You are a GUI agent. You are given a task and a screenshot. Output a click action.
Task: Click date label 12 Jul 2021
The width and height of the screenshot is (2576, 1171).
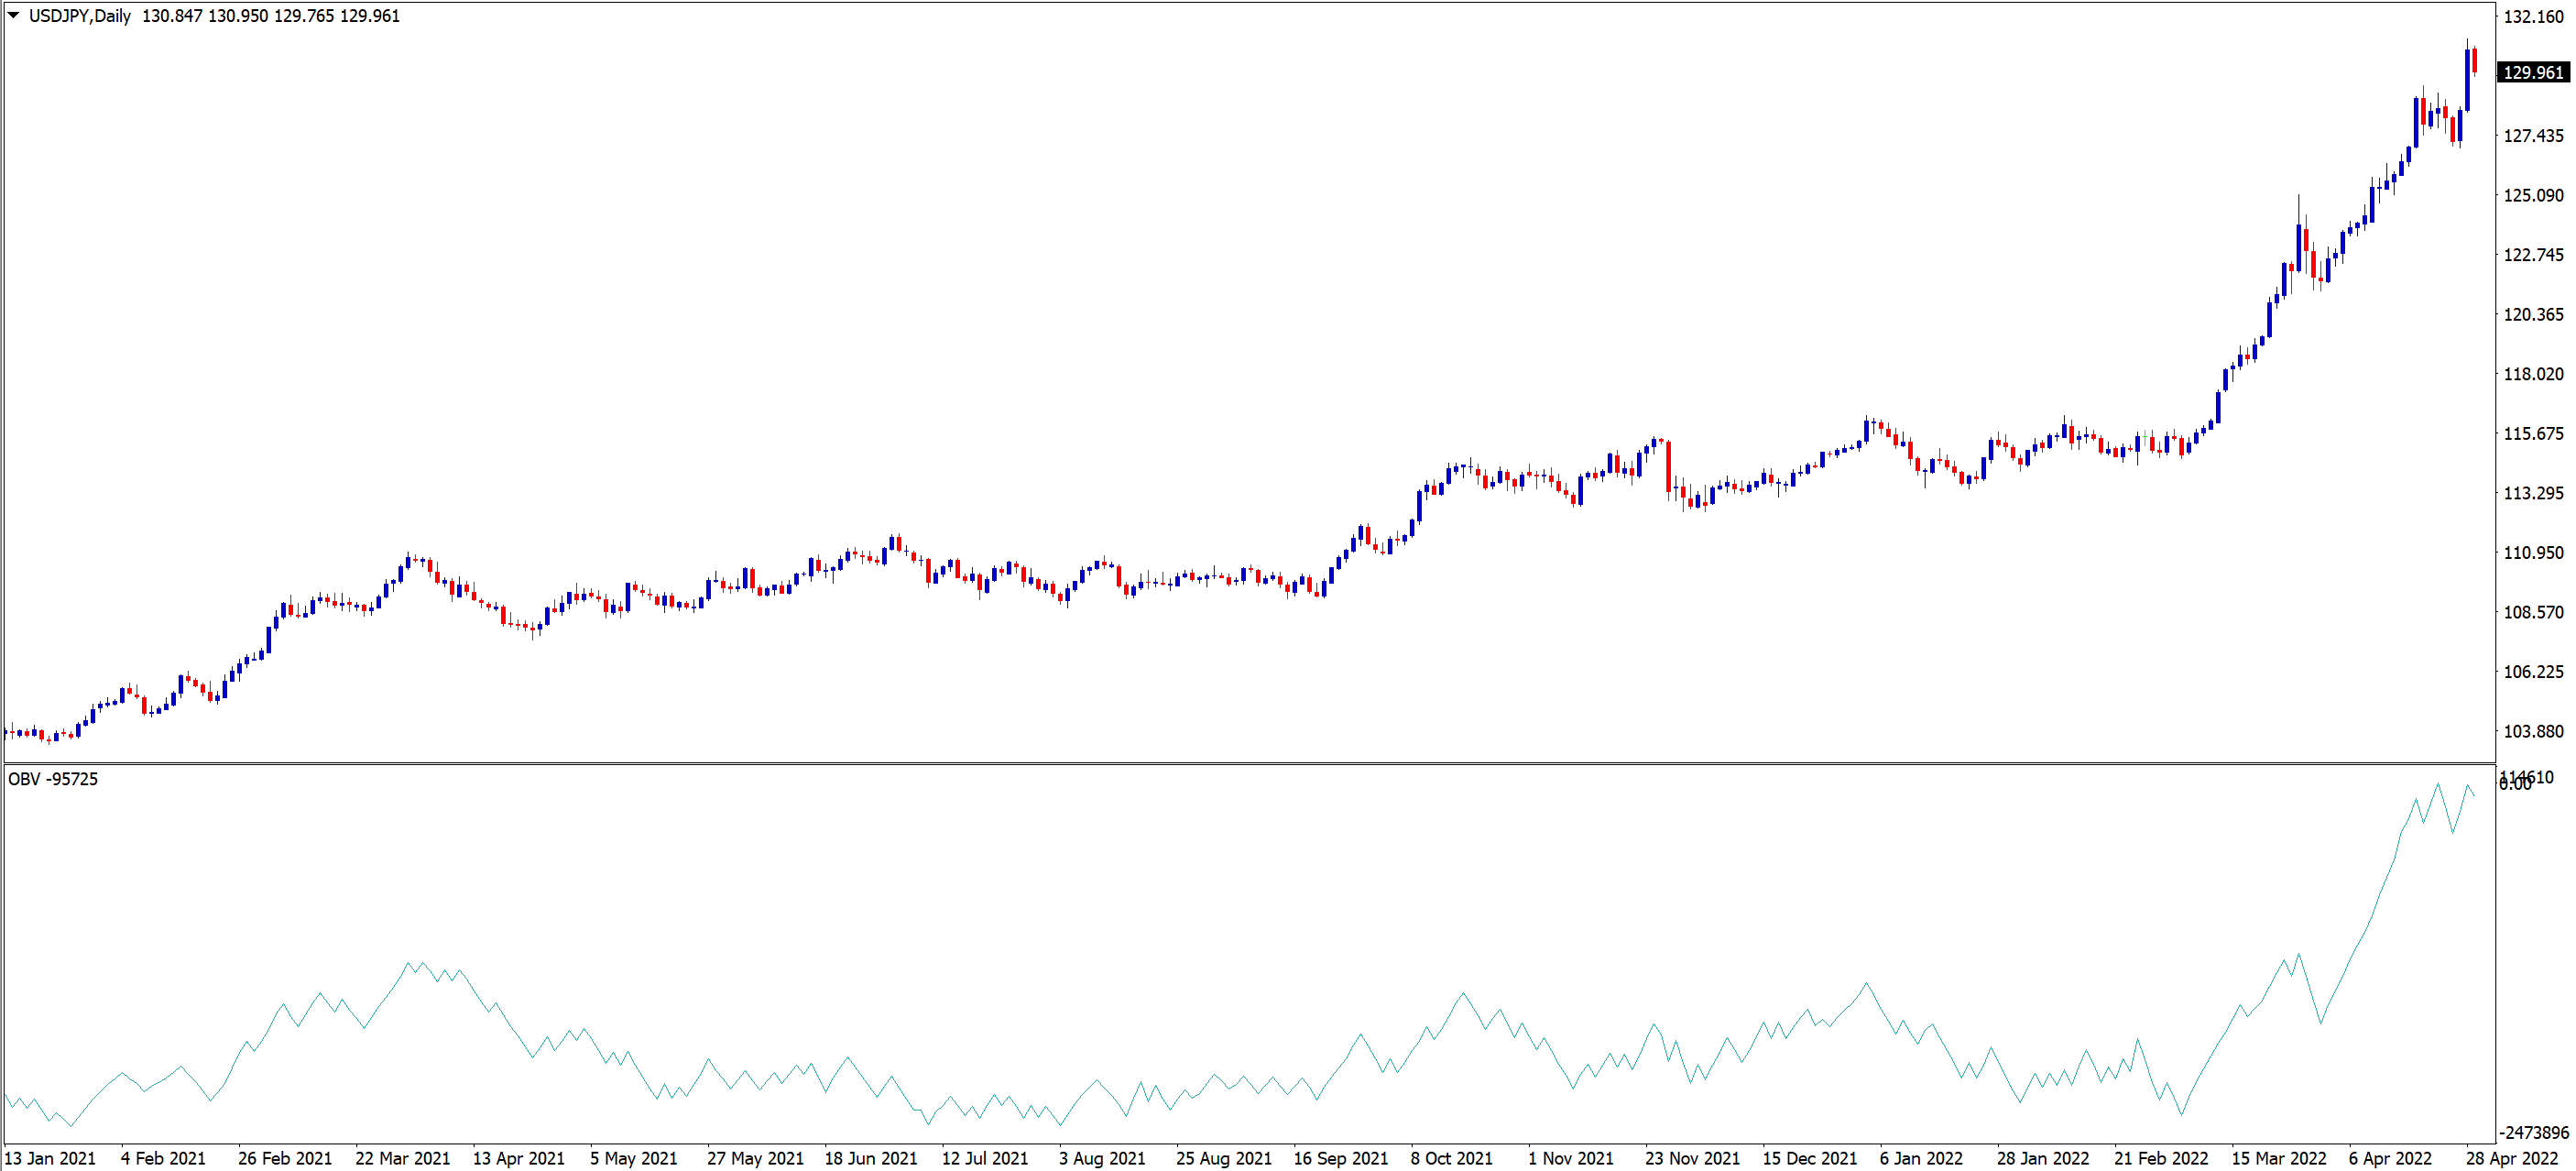[985, 1158]
